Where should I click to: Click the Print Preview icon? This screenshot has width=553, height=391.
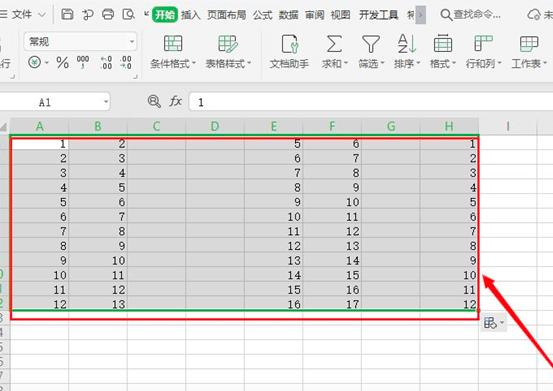pos(128,14)
